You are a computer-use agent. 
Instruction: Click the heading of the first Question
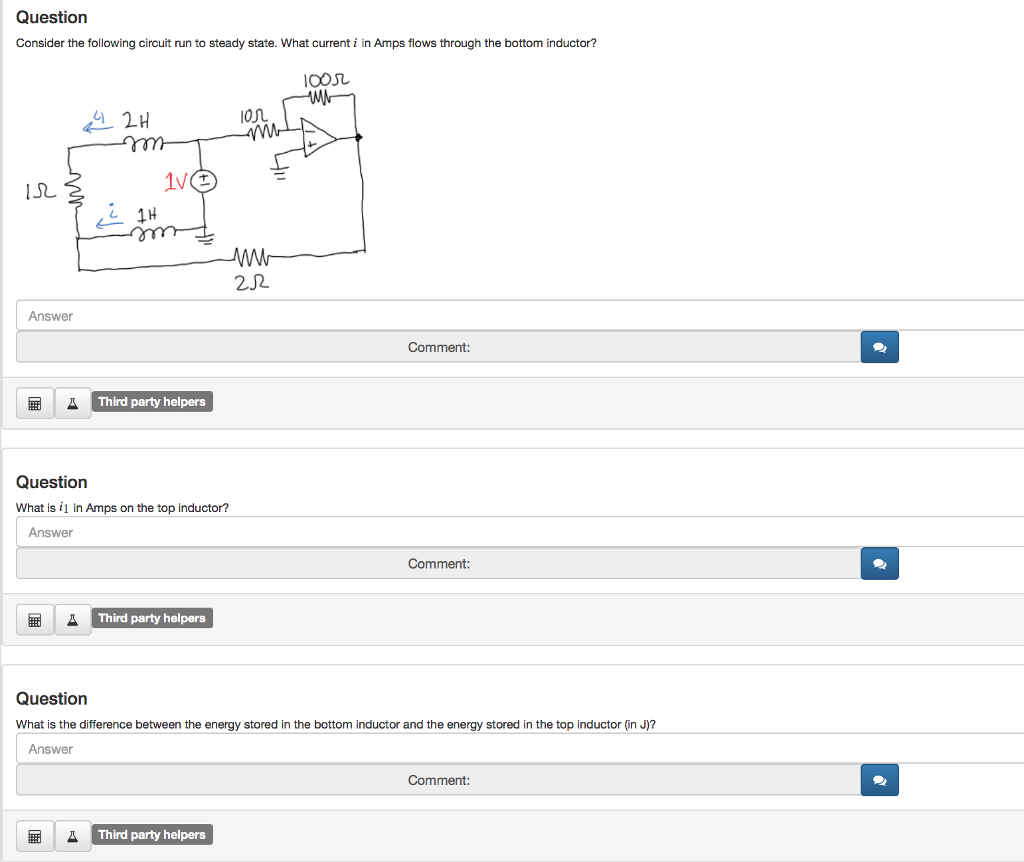click(x=51, y=17)
